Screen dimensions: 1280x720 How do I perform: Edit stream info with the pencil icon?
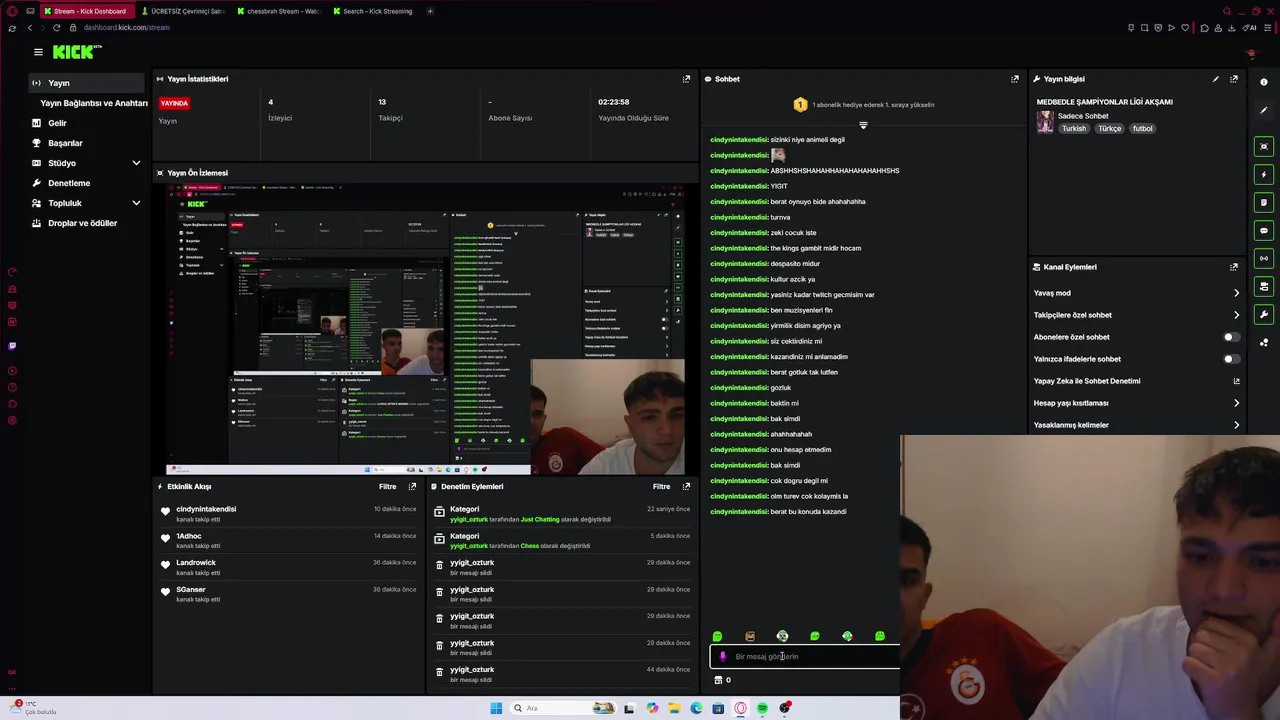(x=1216, y=79)
